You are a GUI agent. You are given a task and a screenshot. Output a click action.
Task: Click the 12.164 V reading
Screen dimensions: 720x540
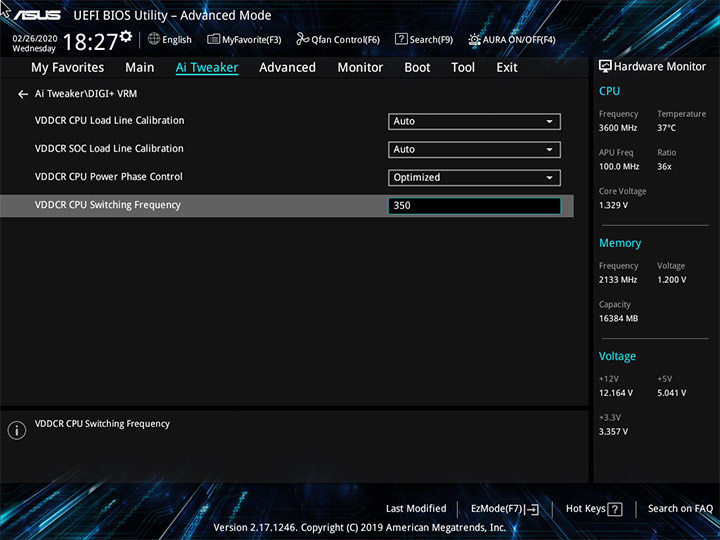point(615,393)
